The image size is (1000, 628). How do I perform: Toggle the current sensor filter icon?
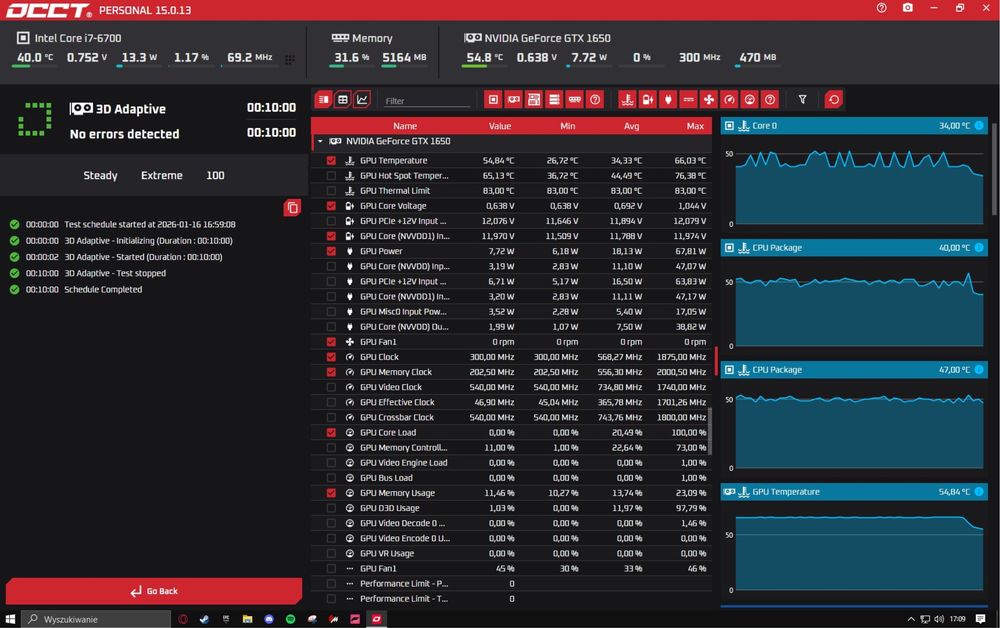(688, 99)
